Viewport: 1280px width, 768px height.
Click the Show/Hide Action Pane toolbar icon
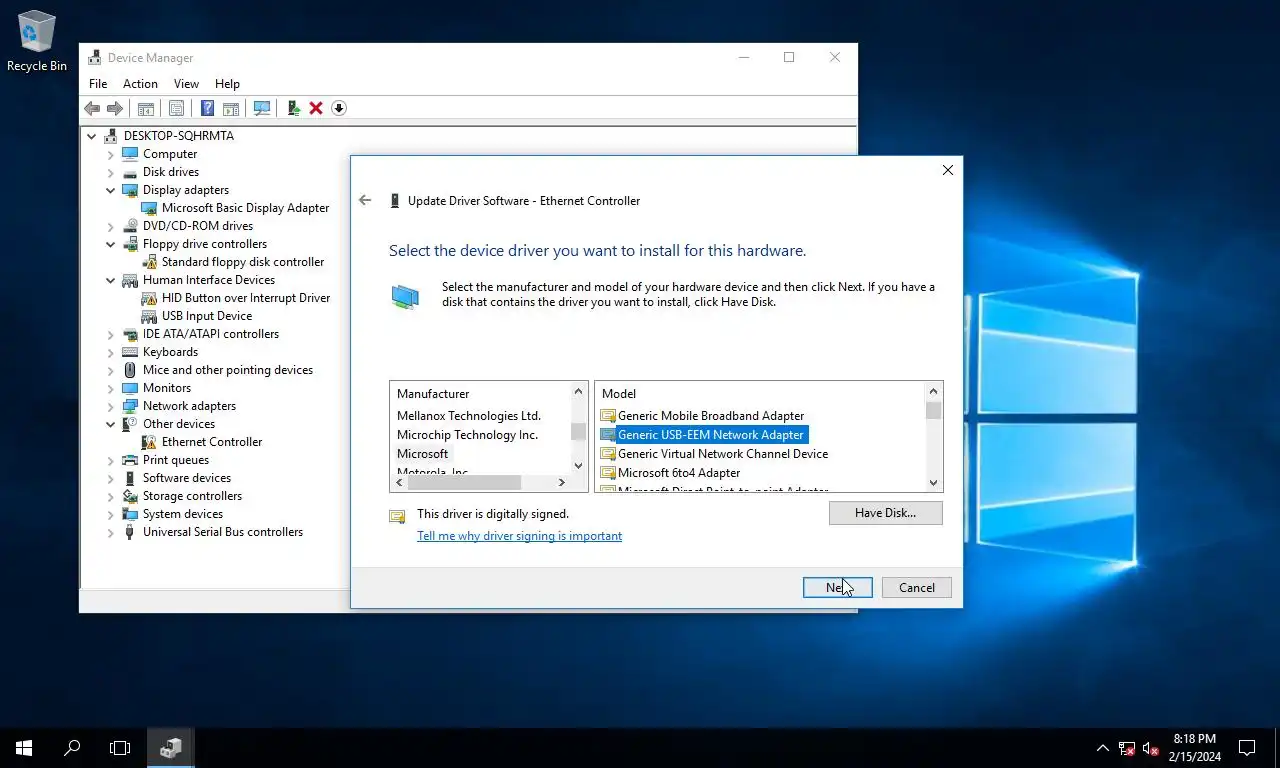click(x=231, y=108)
